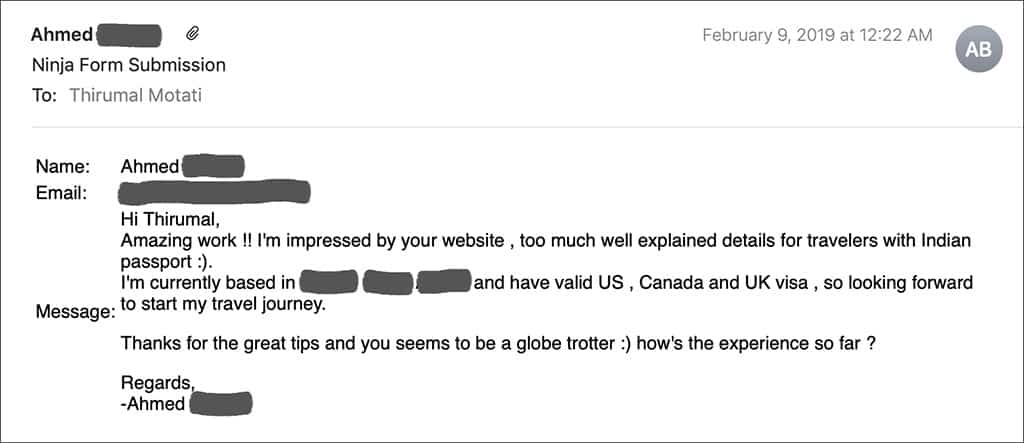1024x443 pixels.
Task: Select recipient Thirumal Motati
Action: (x=136, y=95)
